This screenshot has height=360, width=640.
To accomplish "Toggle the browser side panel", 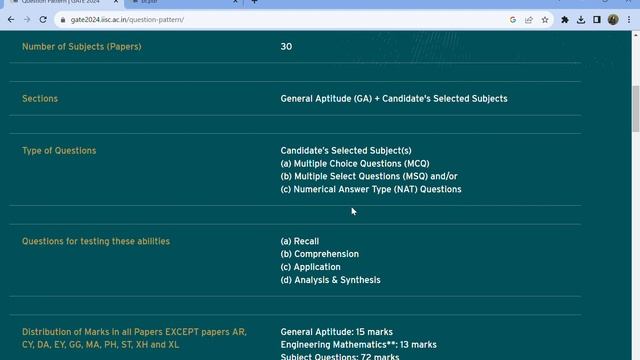I will pos(597,20).
